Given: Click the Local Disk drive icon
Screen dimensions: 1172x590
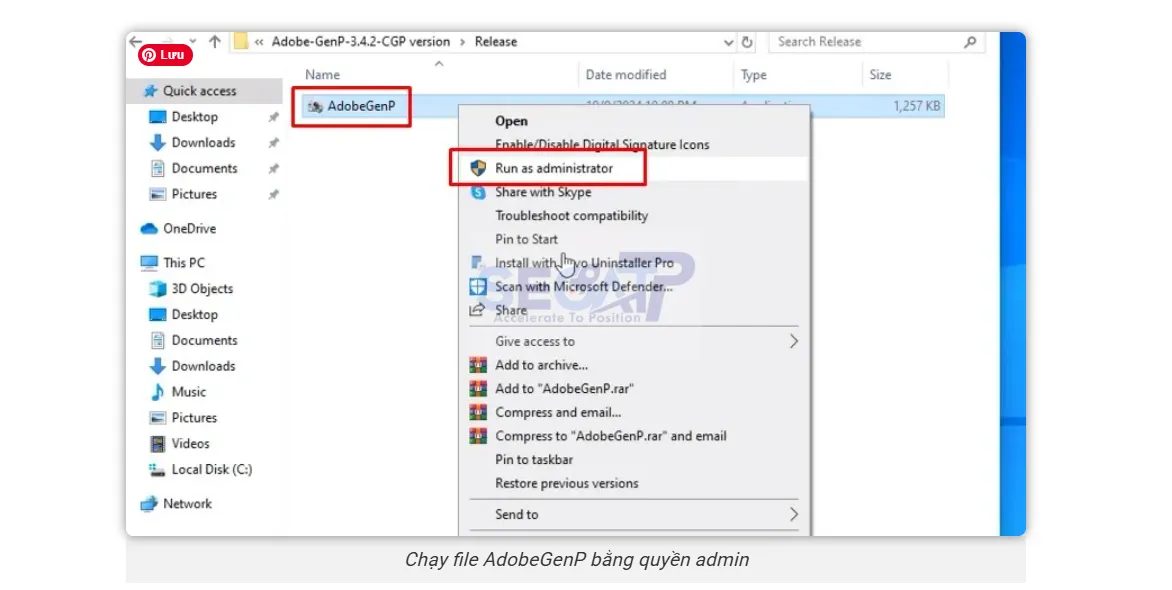Looking at the screenshot, I should (x=157, y=470).
